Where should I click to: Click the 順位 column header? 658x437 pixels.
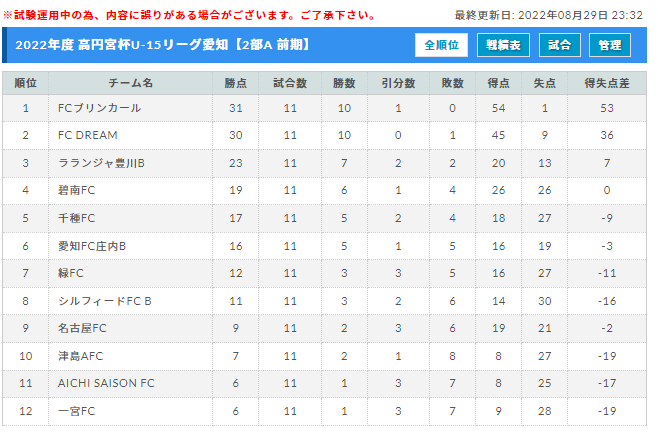pos(26,83)
